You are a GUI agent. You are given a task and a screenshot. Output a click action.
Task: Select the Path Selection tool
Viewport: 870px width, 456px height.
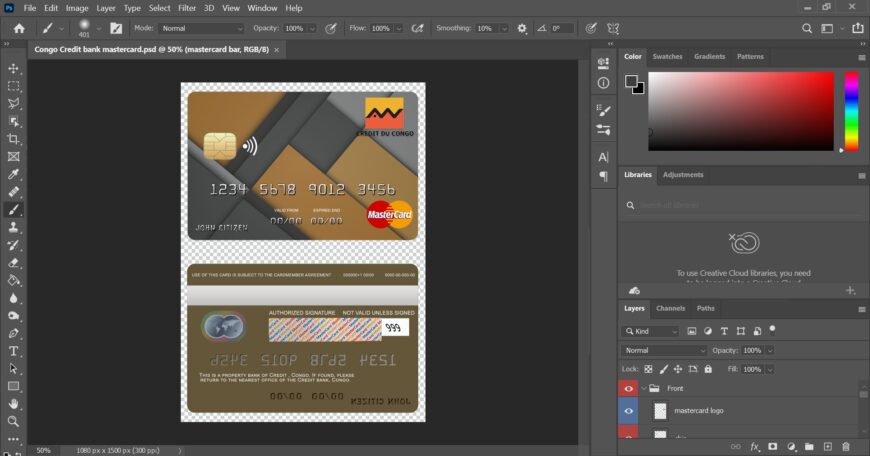click(x=13, y=369)
